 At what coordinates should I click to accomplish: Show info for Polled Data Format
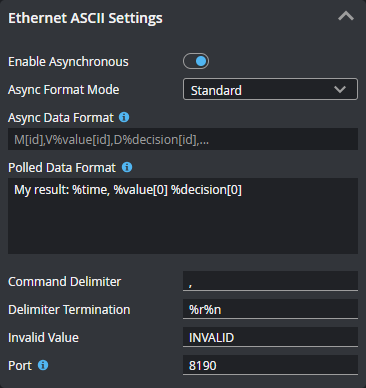[127, 167]
